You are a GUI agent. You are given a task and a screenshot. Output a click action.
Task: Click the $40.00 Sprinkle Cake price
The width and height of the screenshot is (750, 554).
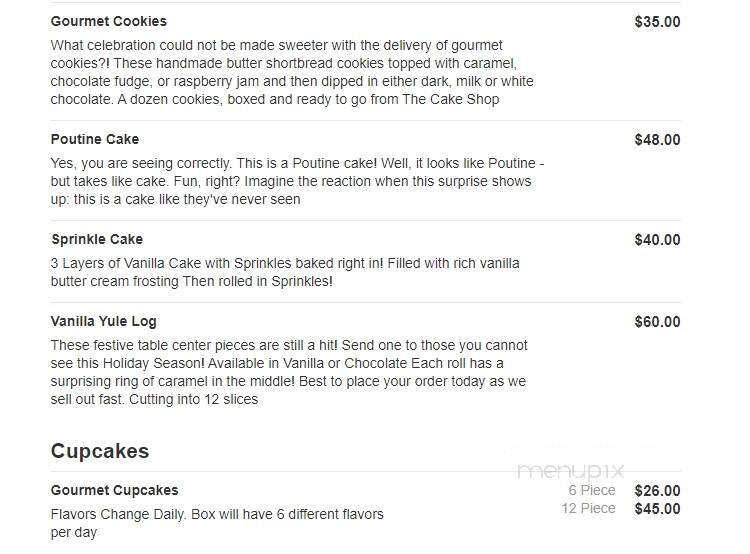(x=657, y=240)
